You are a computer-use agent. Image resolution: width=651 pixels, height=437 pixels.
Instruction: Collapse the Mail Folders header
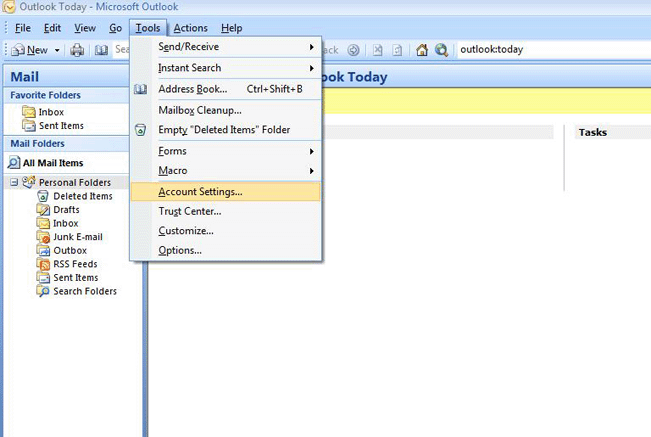pyautogui.click(x=66, y=144)
